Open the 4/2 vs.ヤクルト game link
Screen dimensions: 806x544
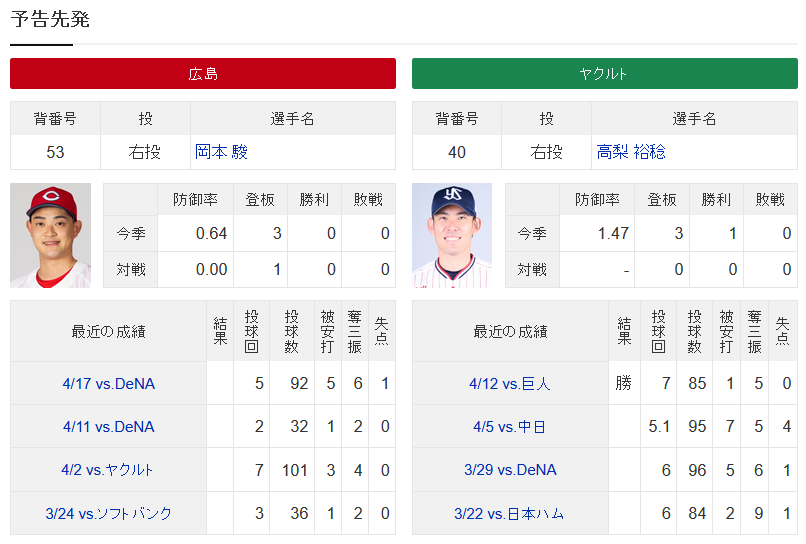(109, 470)
